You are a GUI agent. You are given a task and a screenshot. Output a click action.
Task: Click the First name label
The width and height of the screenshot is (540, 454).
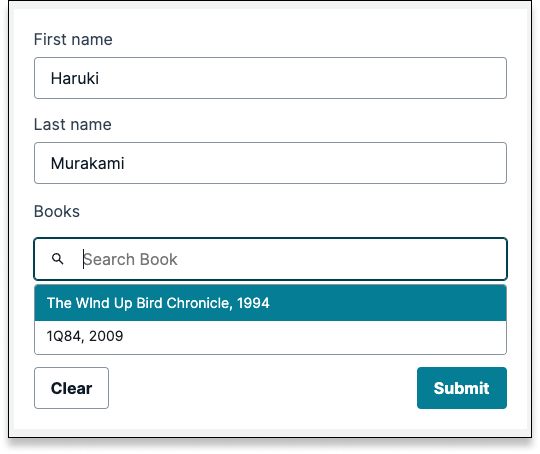(73, 39)
